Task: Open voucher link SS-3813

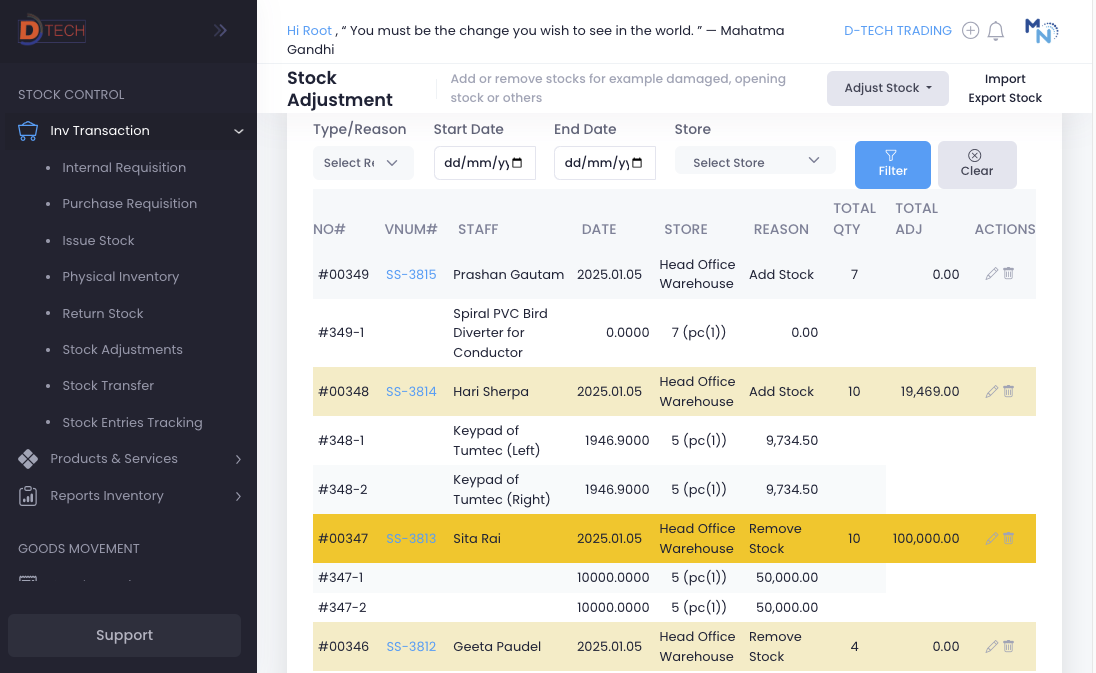Action: (x=411, y=538)
